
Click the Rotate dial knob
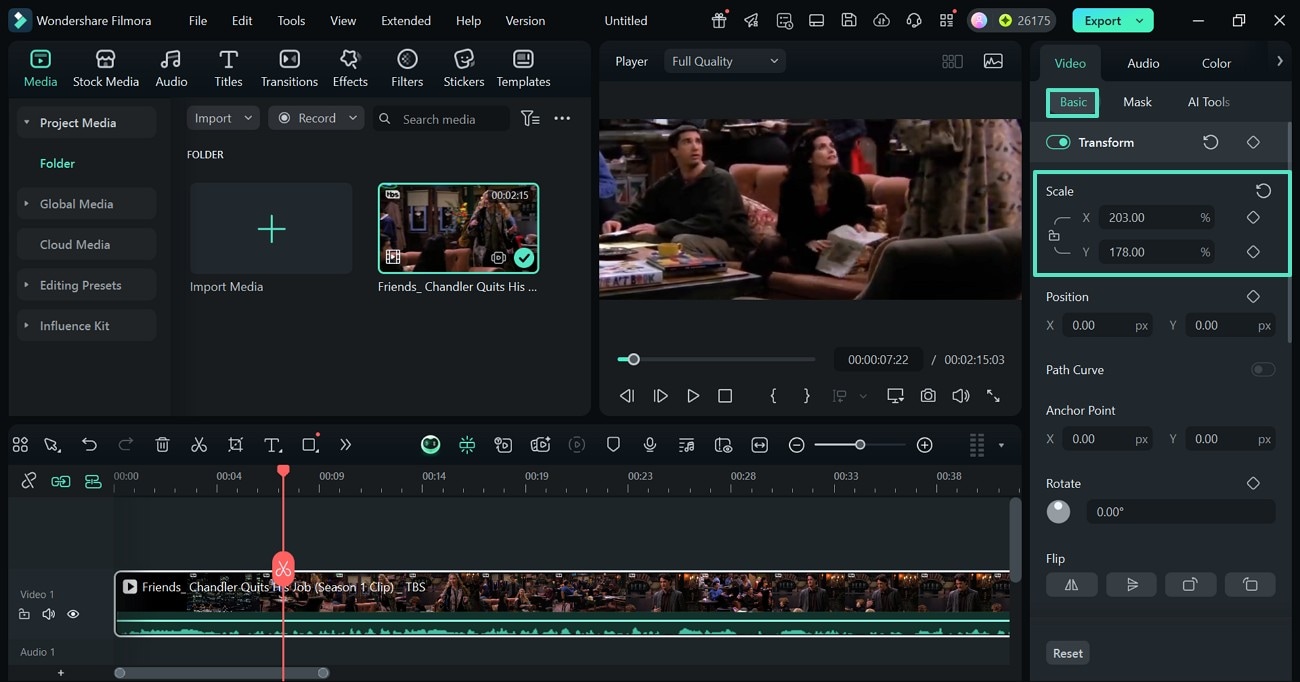[1058, 512]
